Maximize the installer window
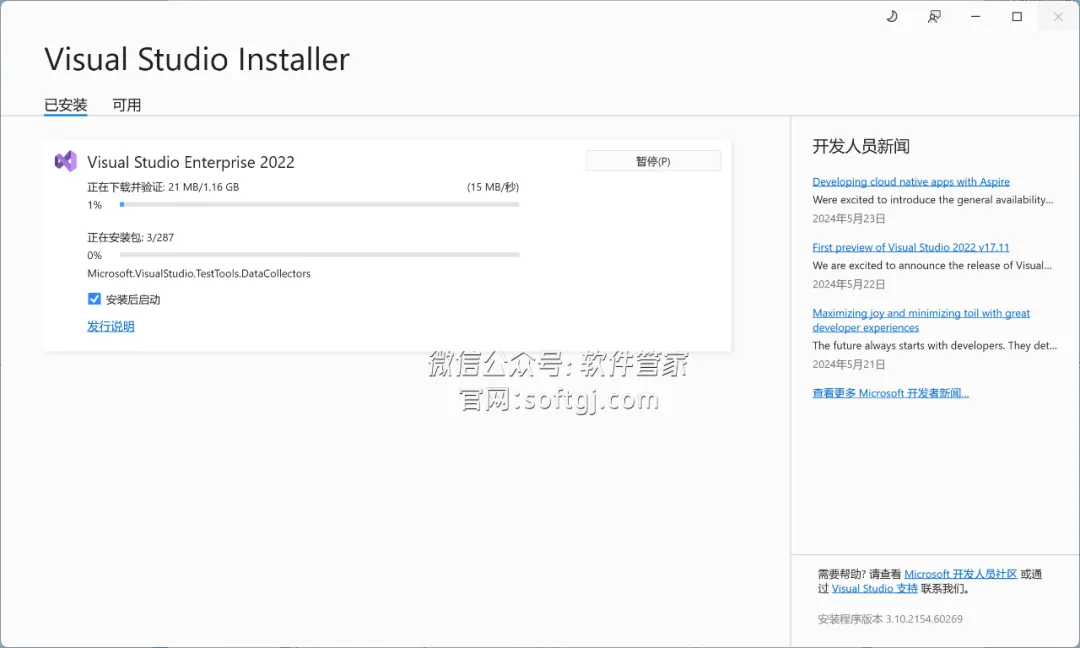Viewport: 1080px width, 648px height. pyautogui.click(x=1017, y=17)
